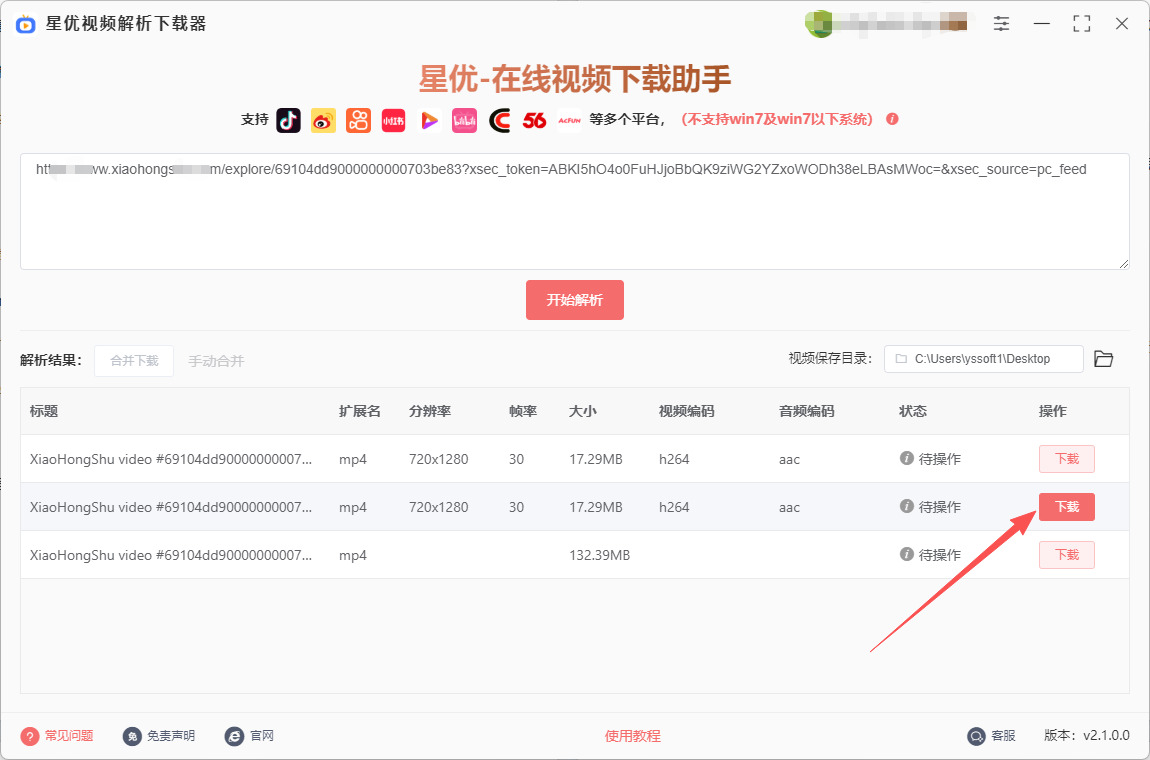Click the red info icon beside the win7 warning
This screenshot has height=760, width=1150.
893,119
